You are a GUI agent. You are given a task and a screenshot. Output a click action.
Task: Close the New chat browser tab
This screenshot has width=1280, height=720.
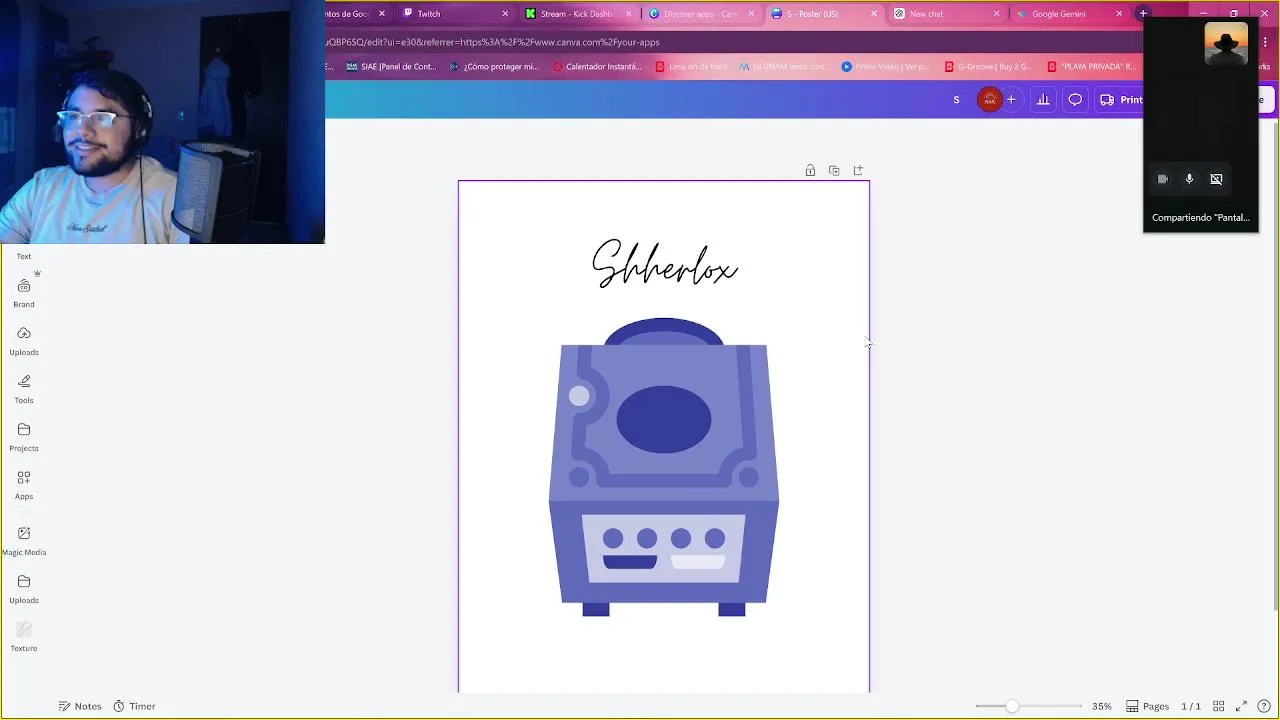pyautogui.click(x=996, y=14)
